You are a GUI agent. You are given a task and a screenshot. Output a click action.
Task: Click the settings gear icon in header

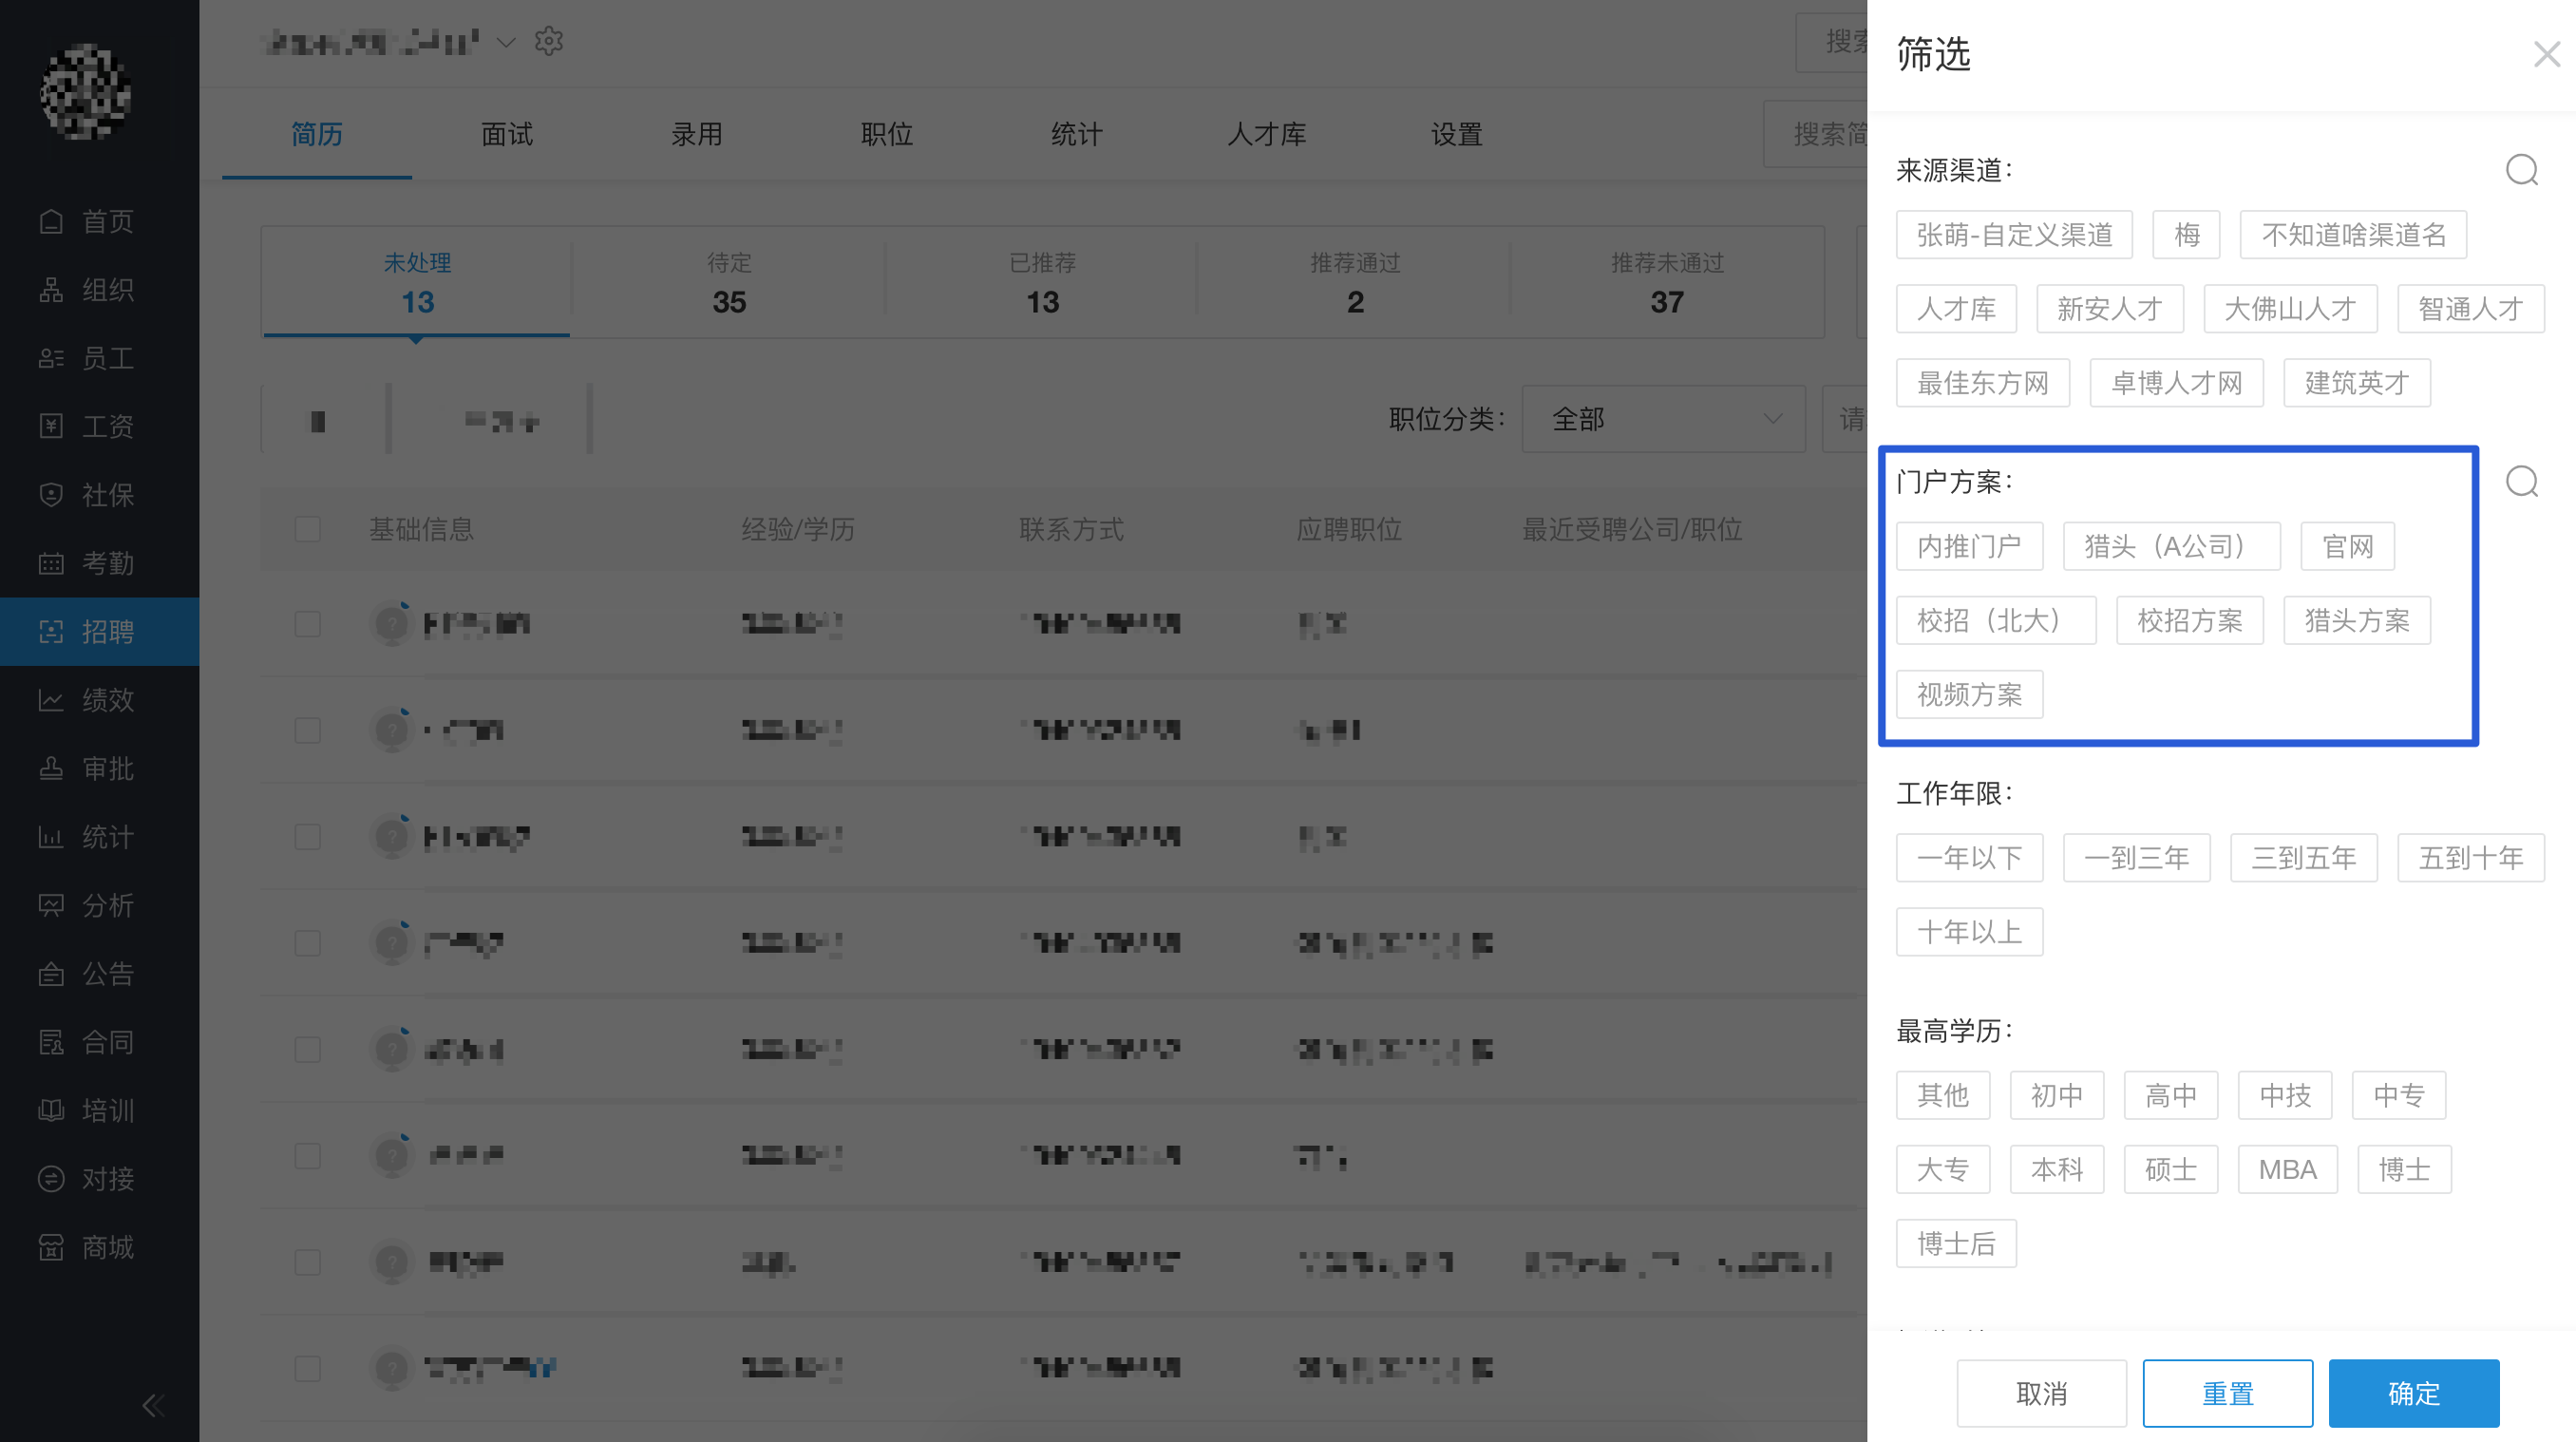coord(549,41)
